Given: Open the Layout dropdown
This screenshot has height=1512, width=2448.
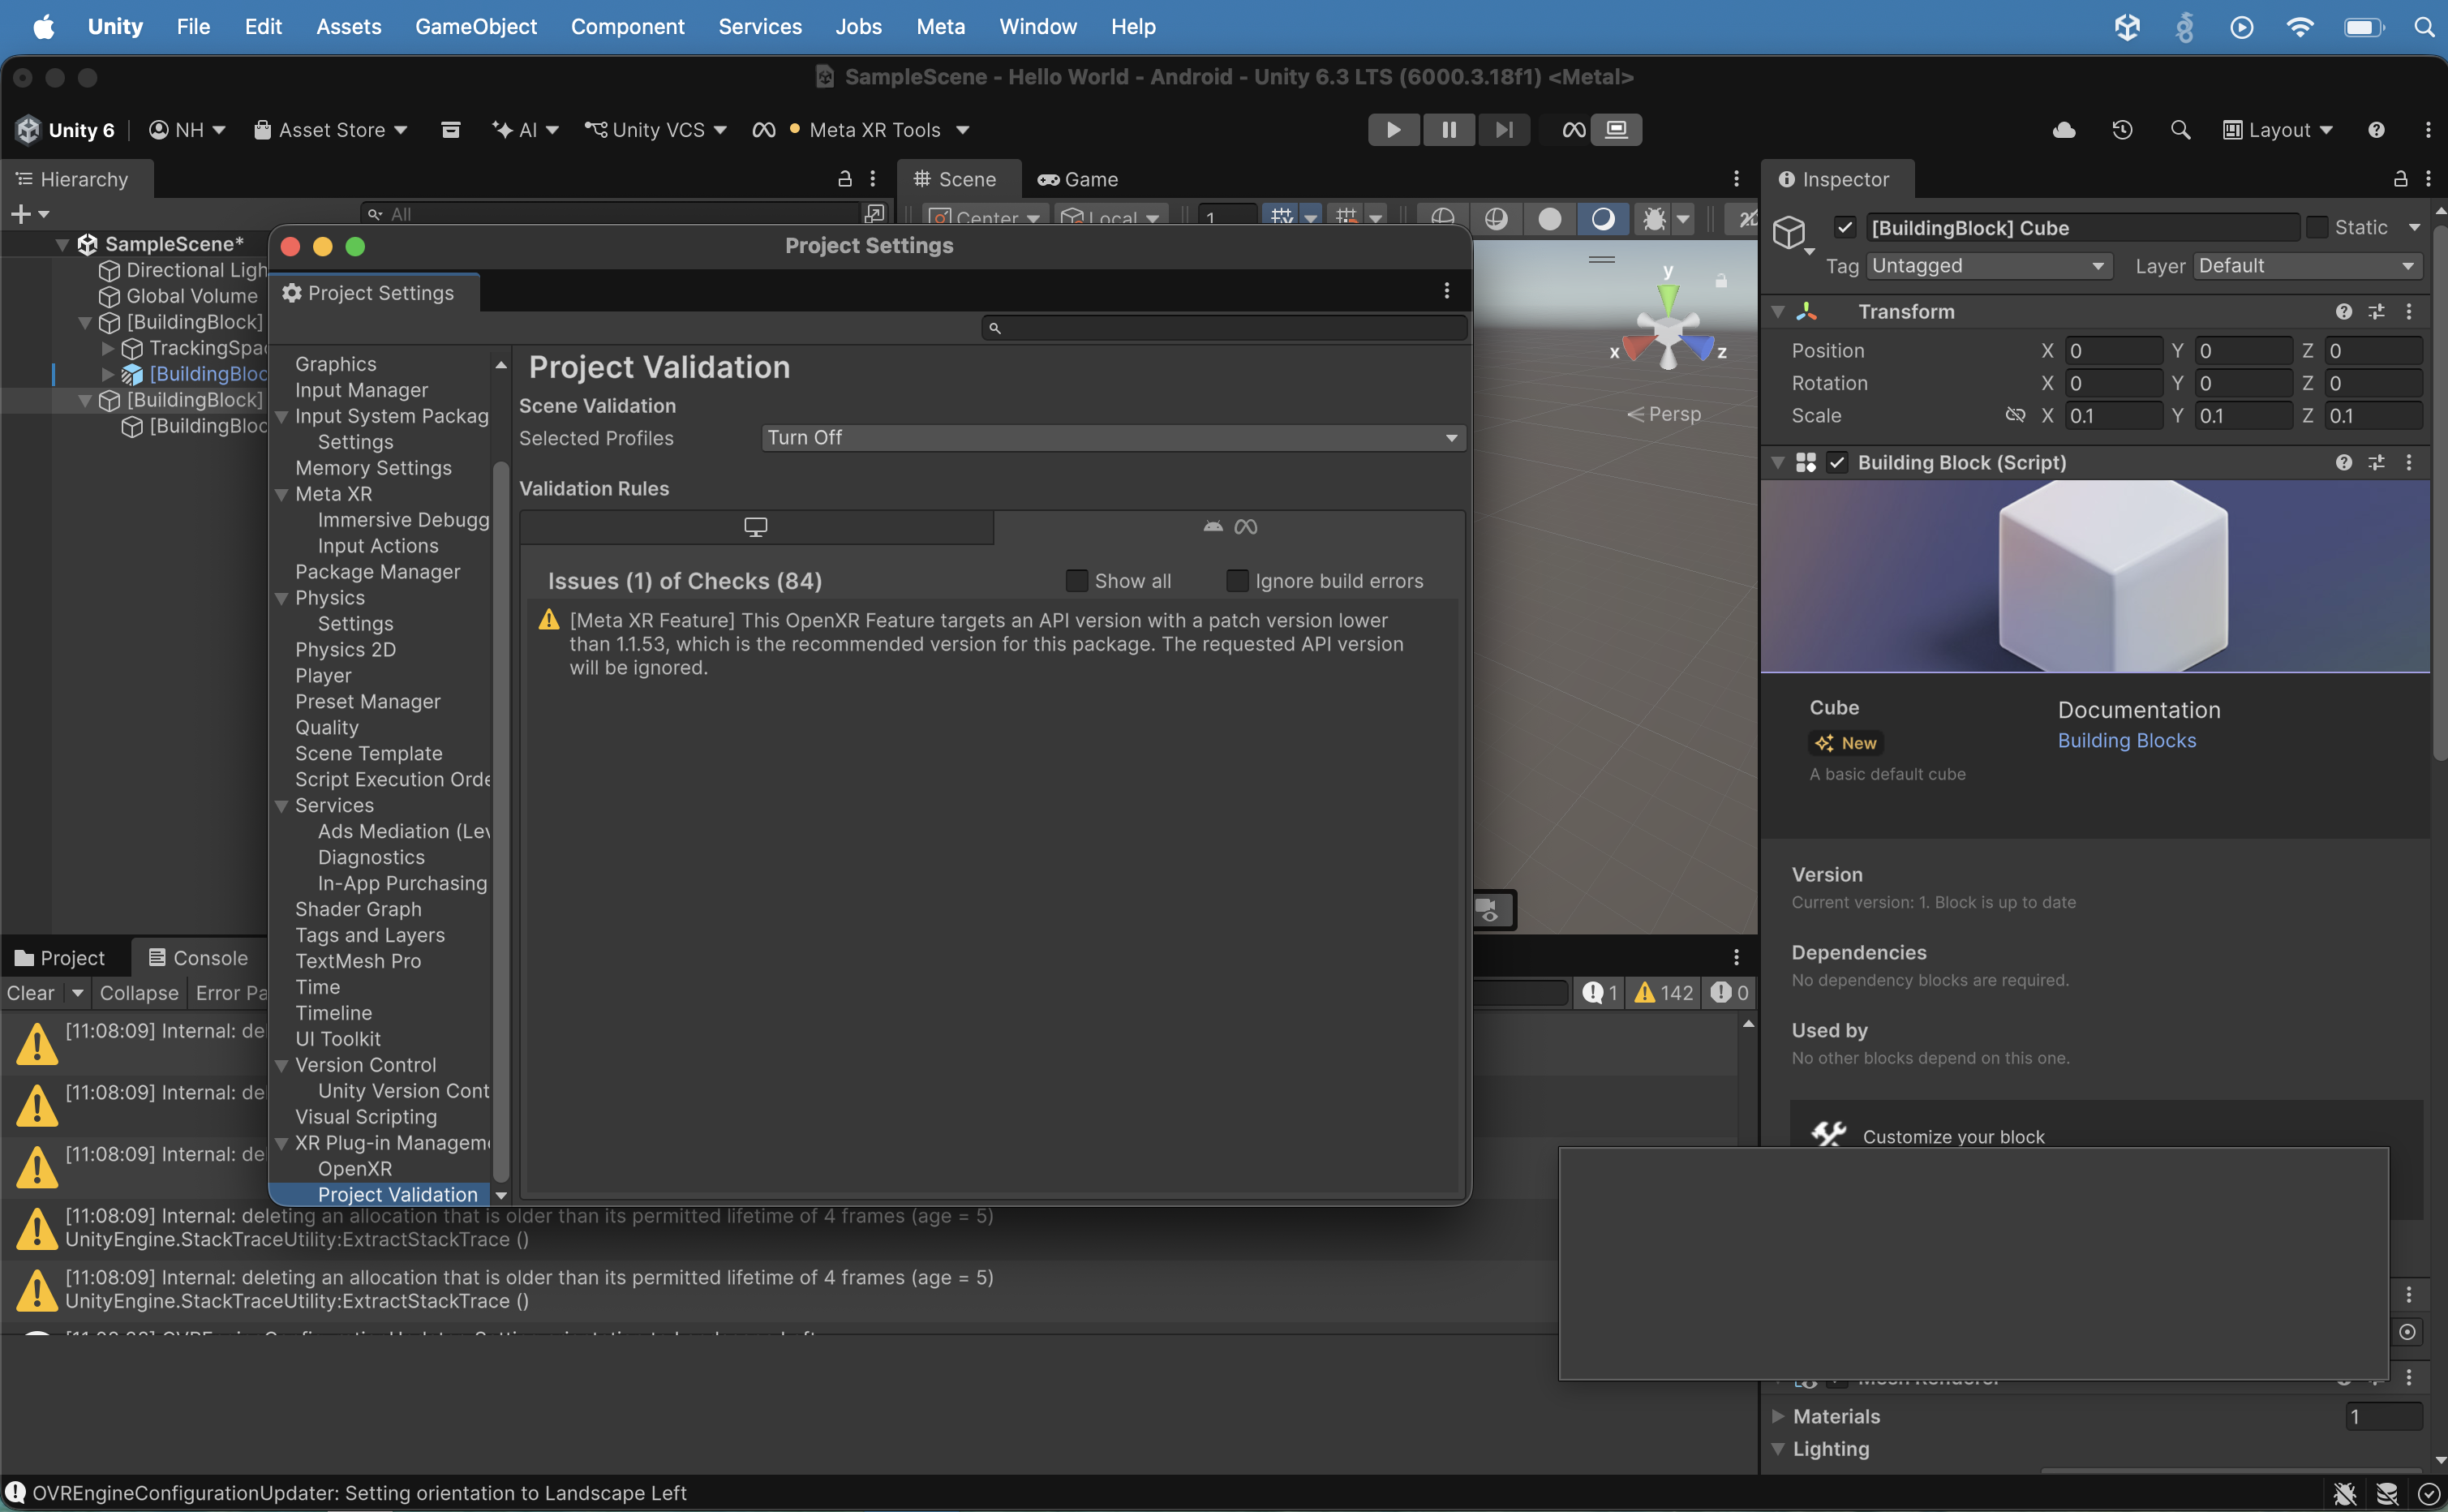Looking at the screenshot, I should coord(2277,130).
